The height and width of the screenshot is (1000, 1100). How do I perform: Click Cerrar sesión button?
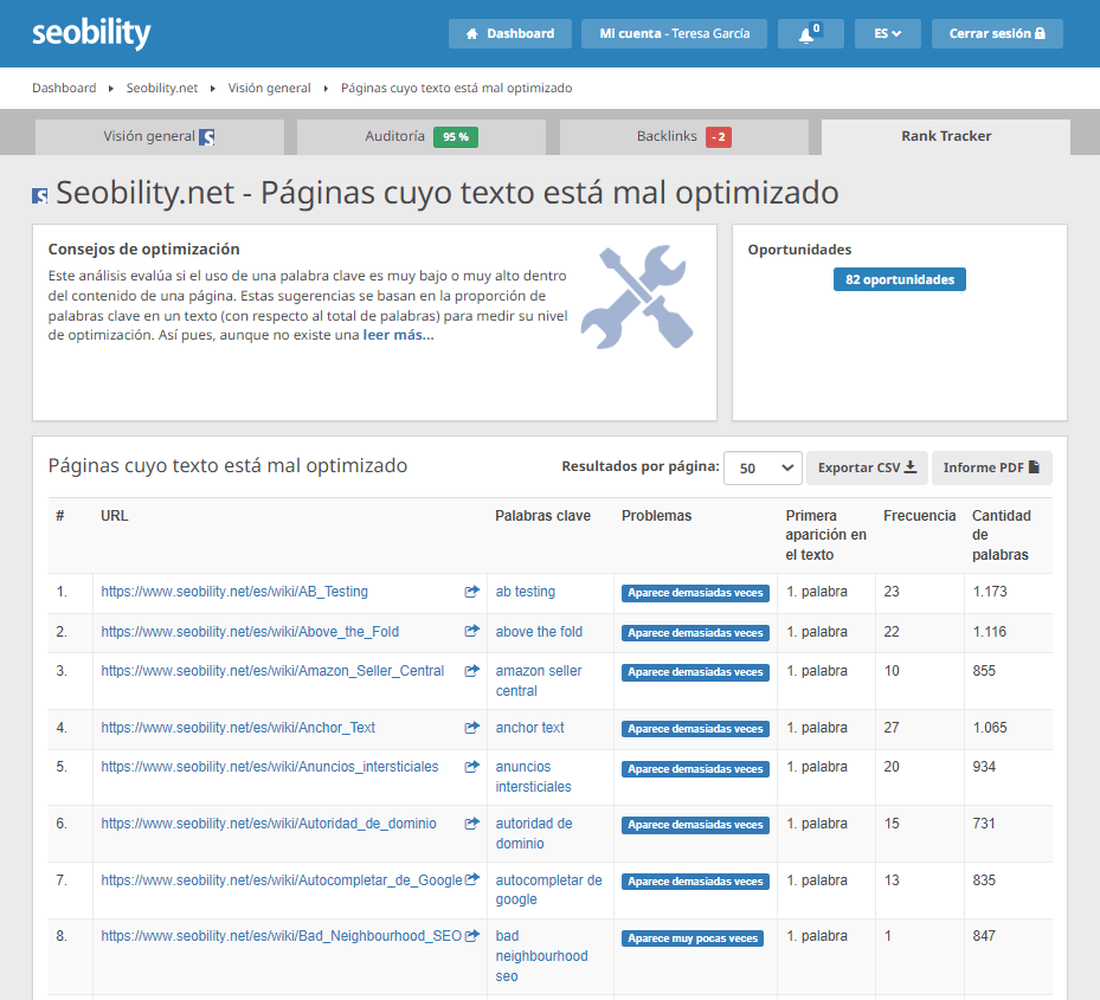[997, 34]
